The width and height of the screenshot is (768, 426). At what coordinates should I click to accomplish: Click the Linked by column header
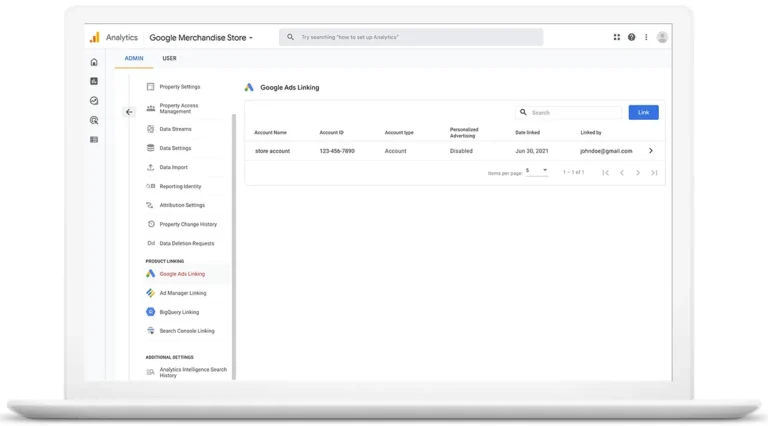(591, 132)
